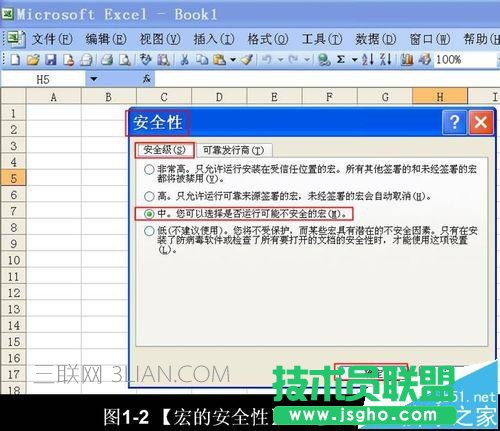This screenshot has width=500, height=431.
Task: Close the 安全性 dialog with X
Action: pyautogui.click(x=481, y=122)
